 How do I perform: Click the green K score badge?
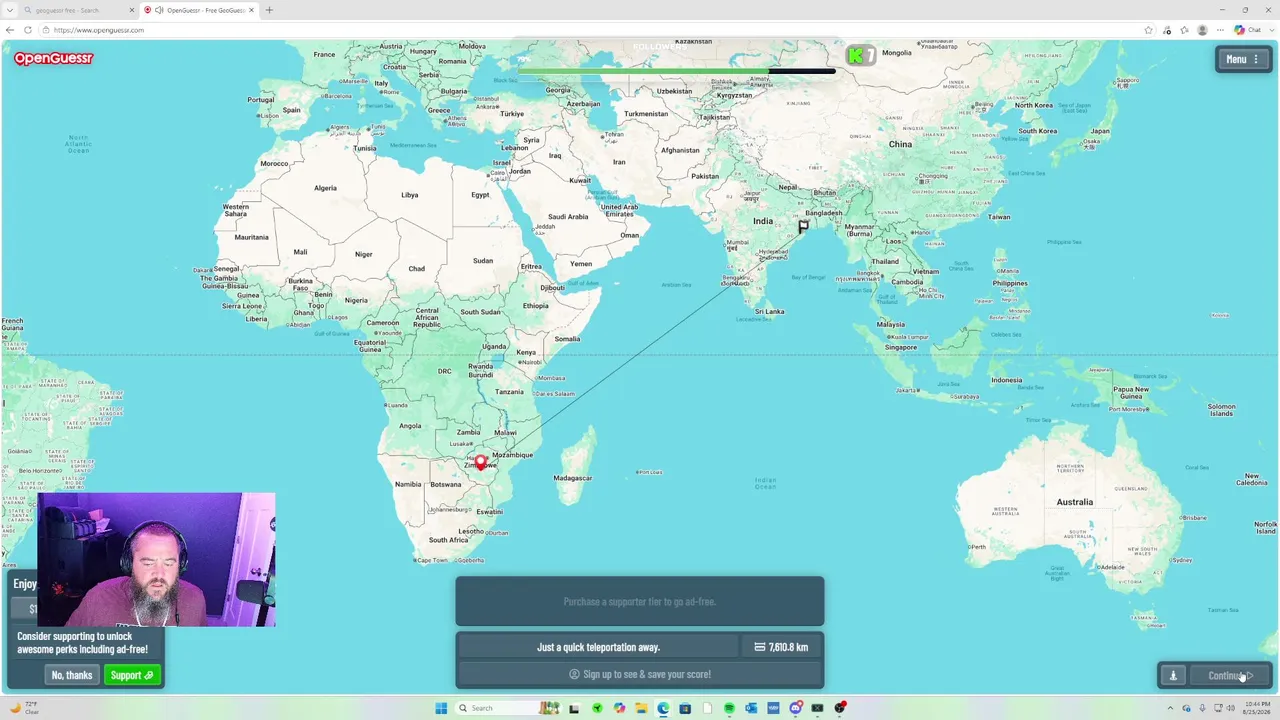pos(860,56)
